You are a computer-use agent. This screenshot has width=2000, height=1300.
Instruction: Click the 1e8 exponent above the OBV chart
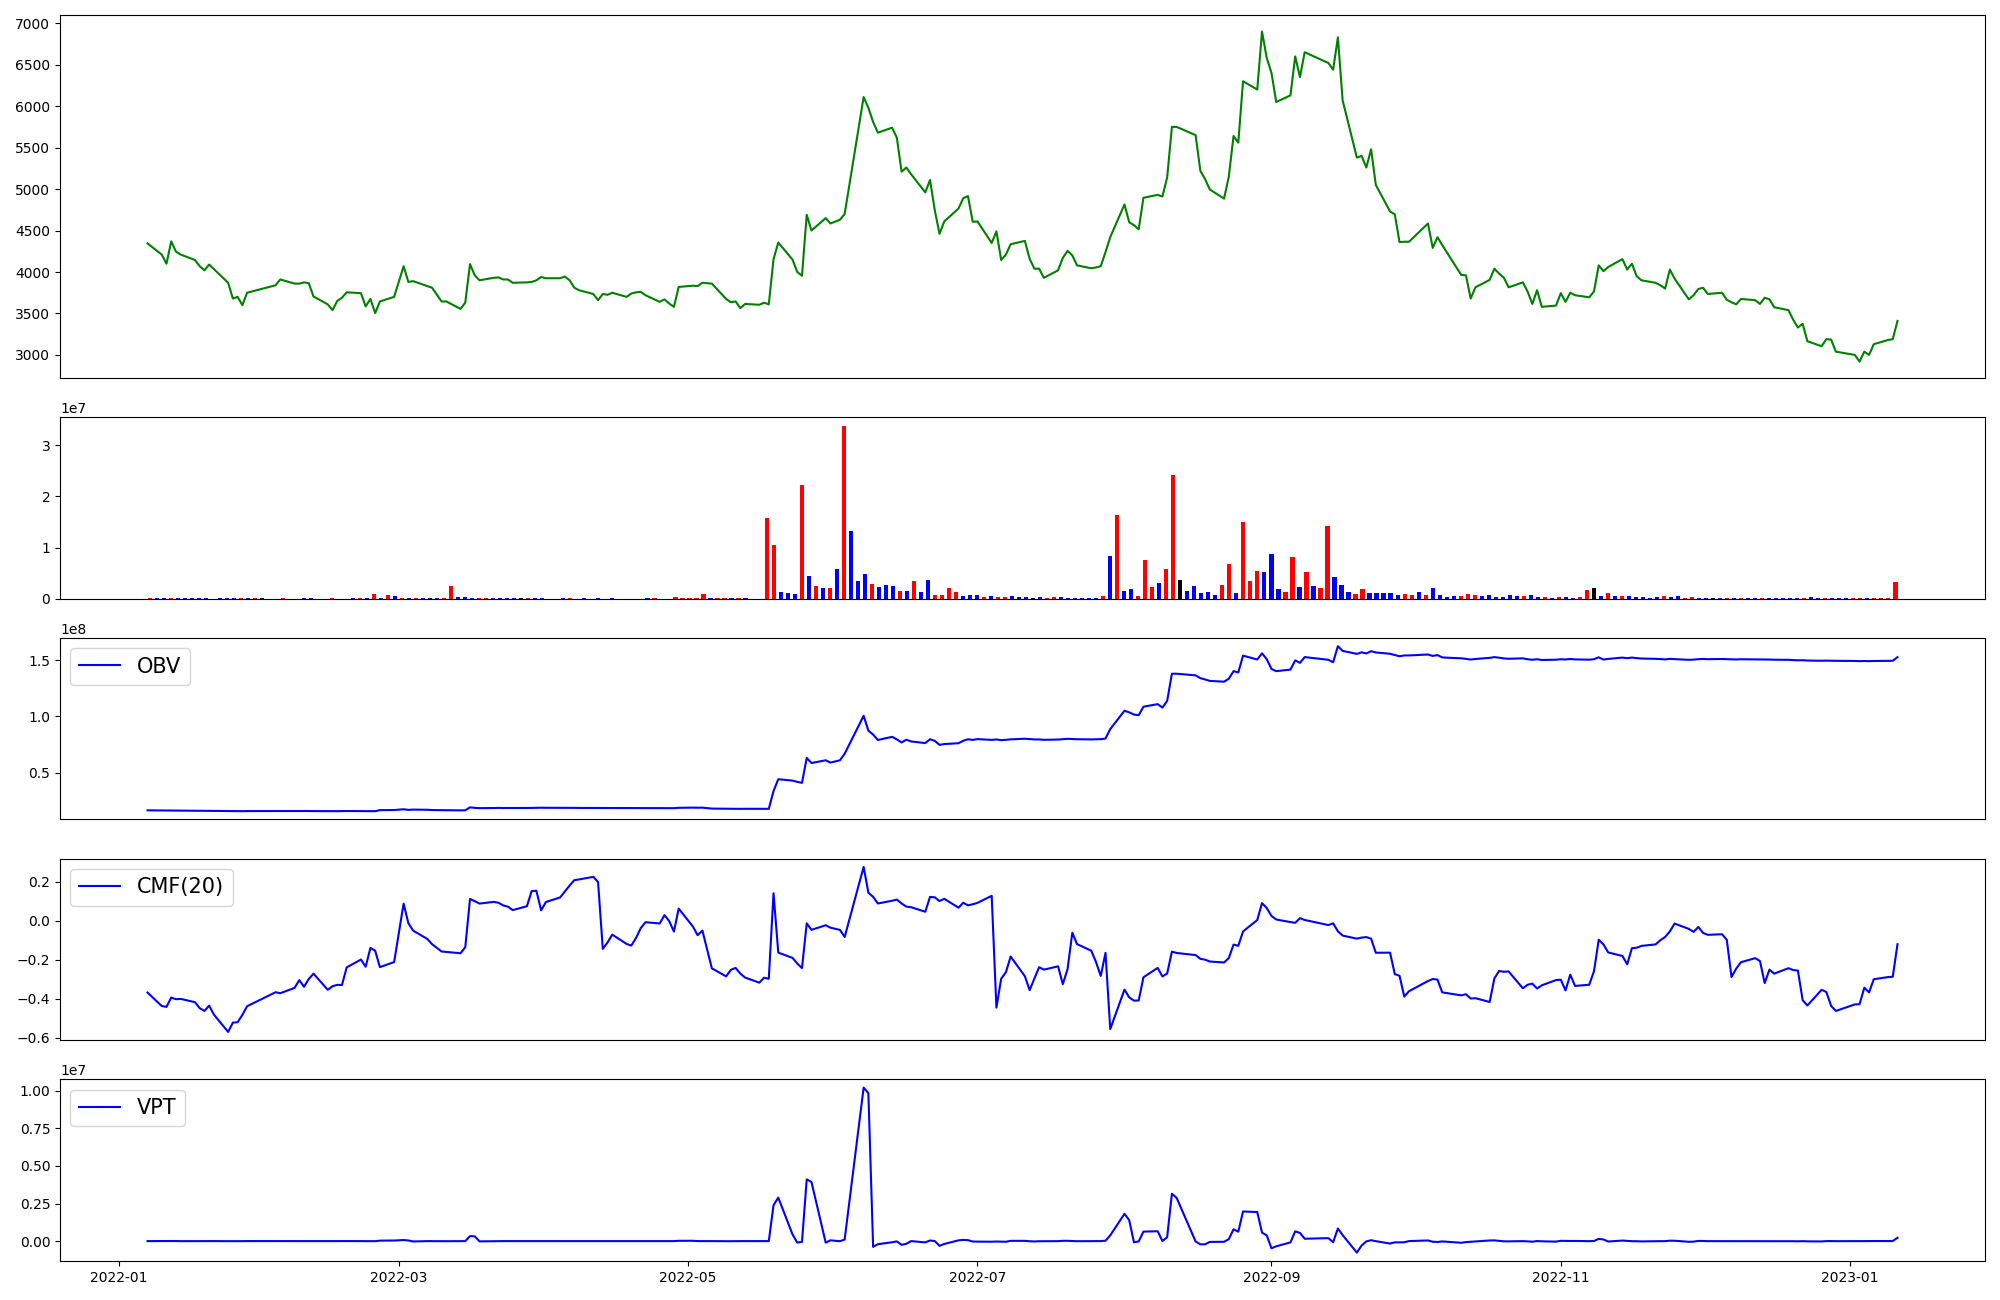pos(75,629)
